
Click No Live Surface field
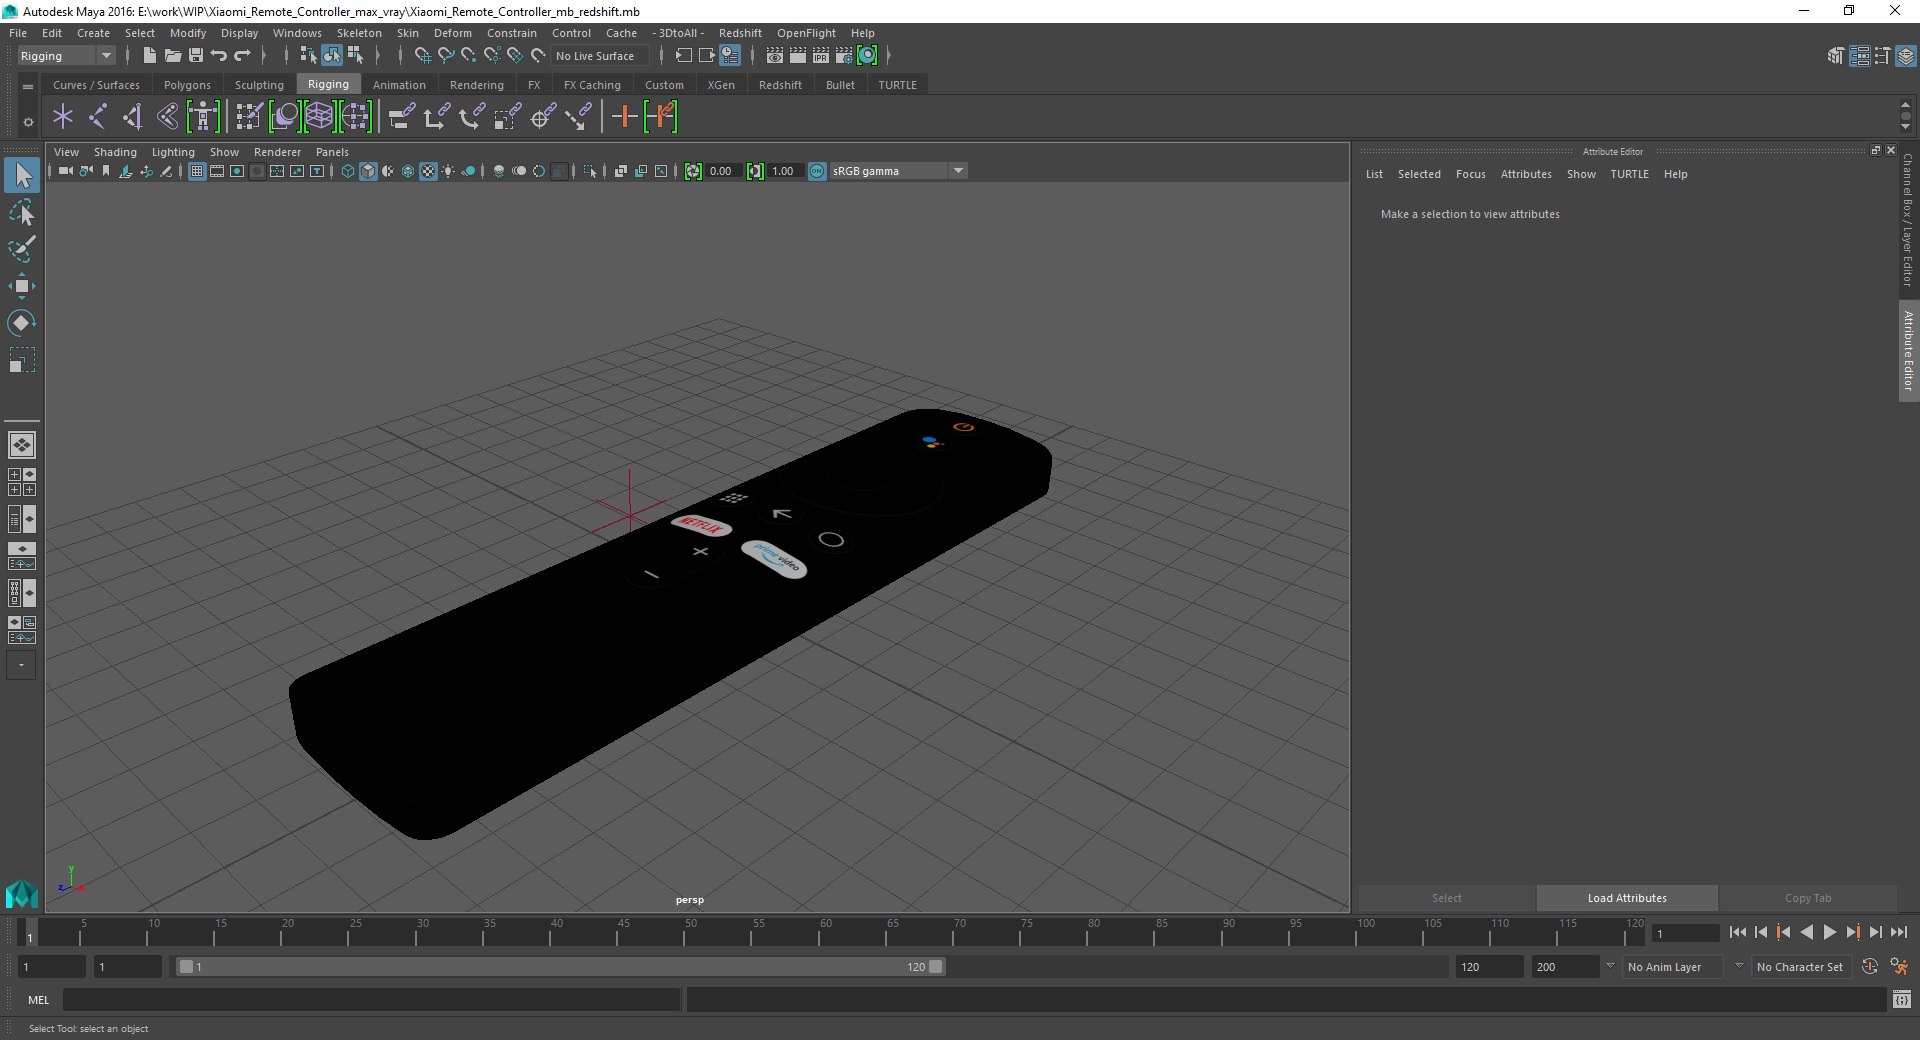(599, 56)
